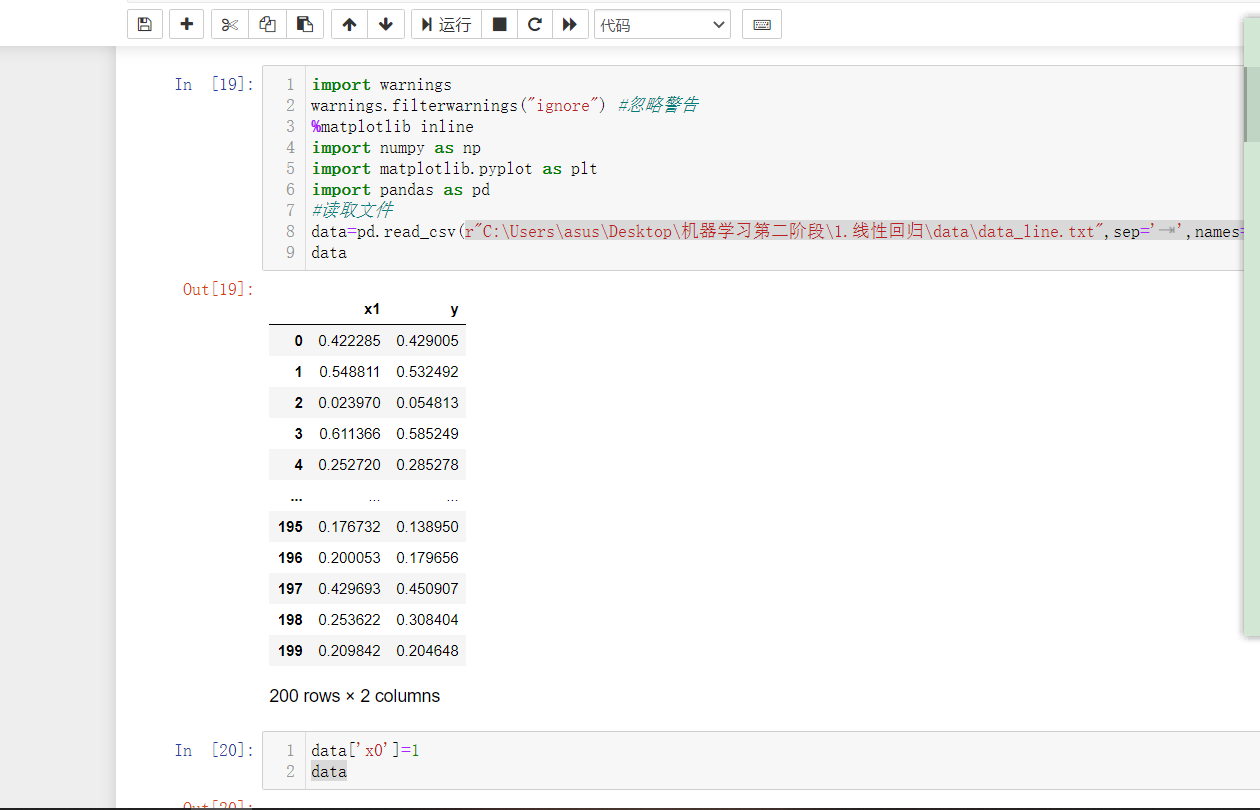The image size is (1260, 810).
Task: Select the value 0.252720 in row 4
Action: [349, 465]
